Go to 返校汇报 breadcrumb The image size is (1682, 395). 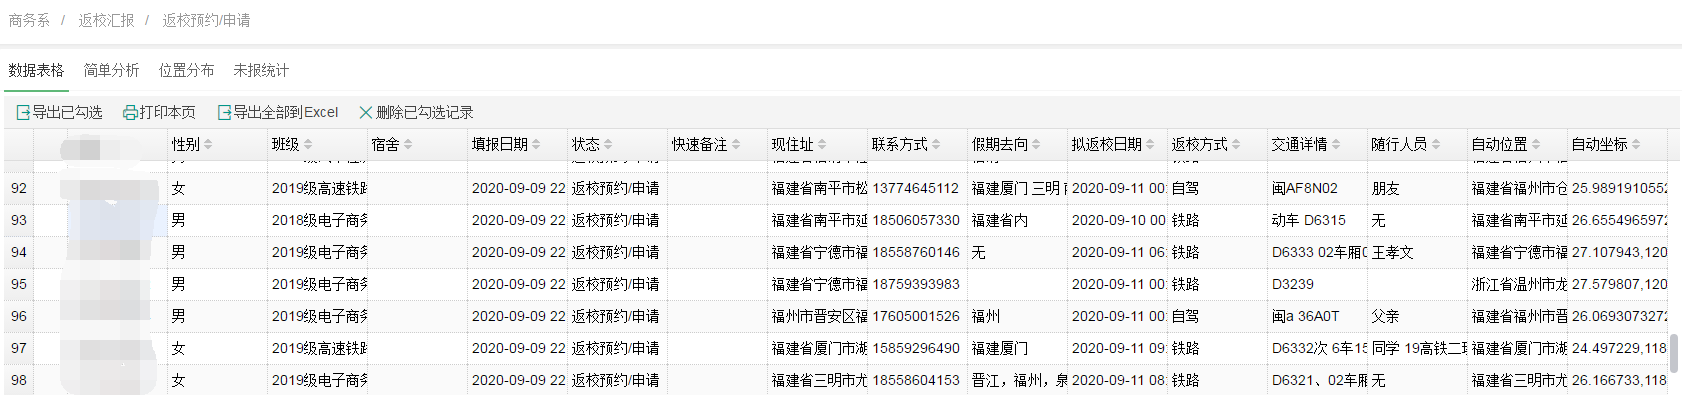pos(106,20)
